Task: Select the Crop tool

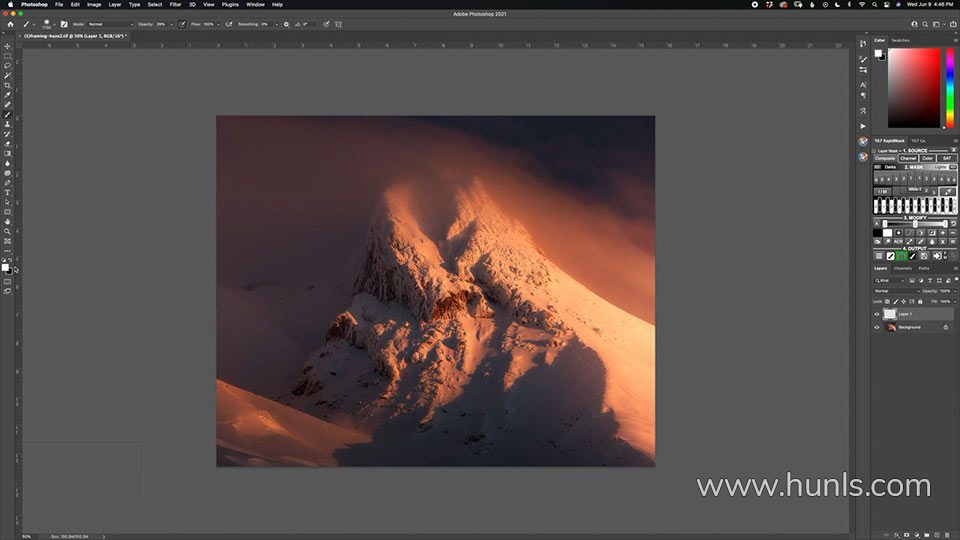Action: pyautogui.click(x=7, y=85)
